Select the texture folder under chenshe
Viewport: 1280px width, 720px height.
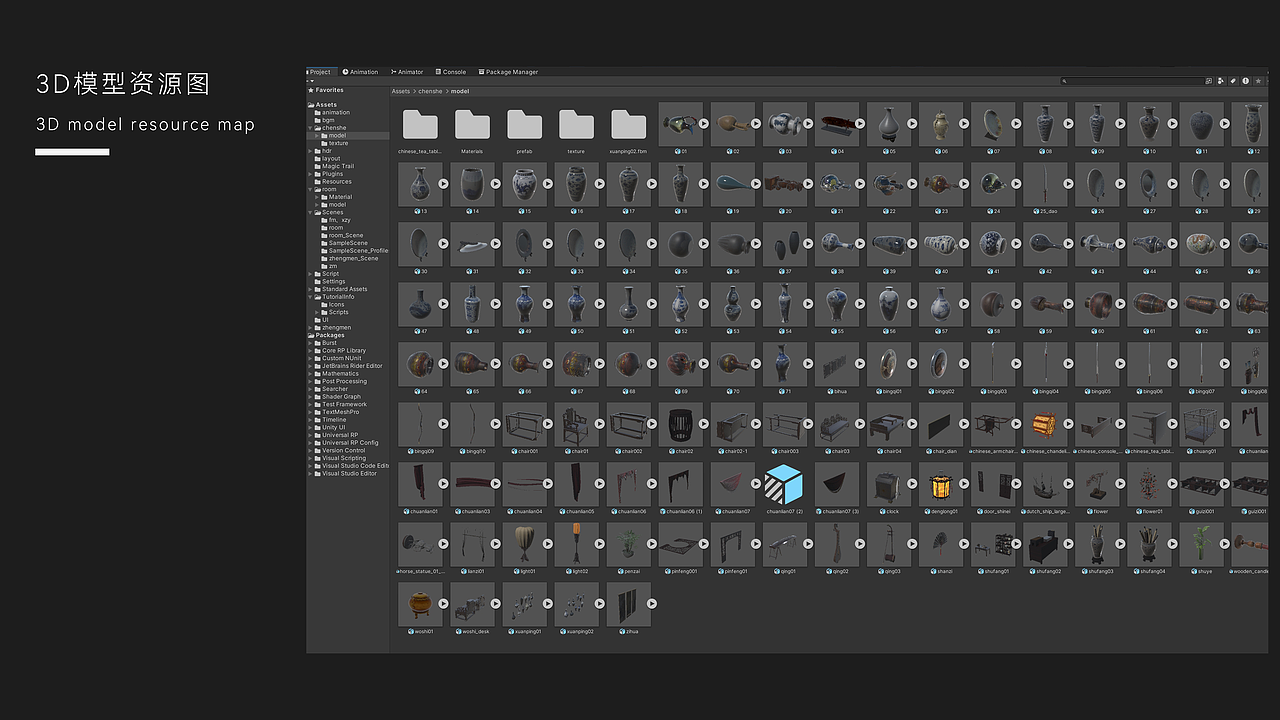click(338, 143)
